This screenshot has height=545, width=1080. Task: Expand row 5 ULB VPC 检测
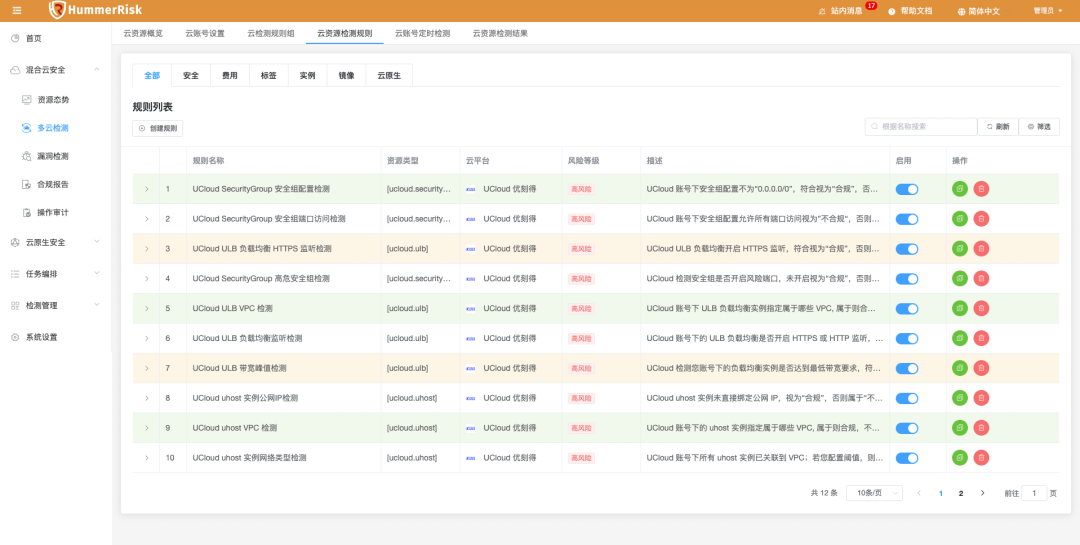coord(146,309)
